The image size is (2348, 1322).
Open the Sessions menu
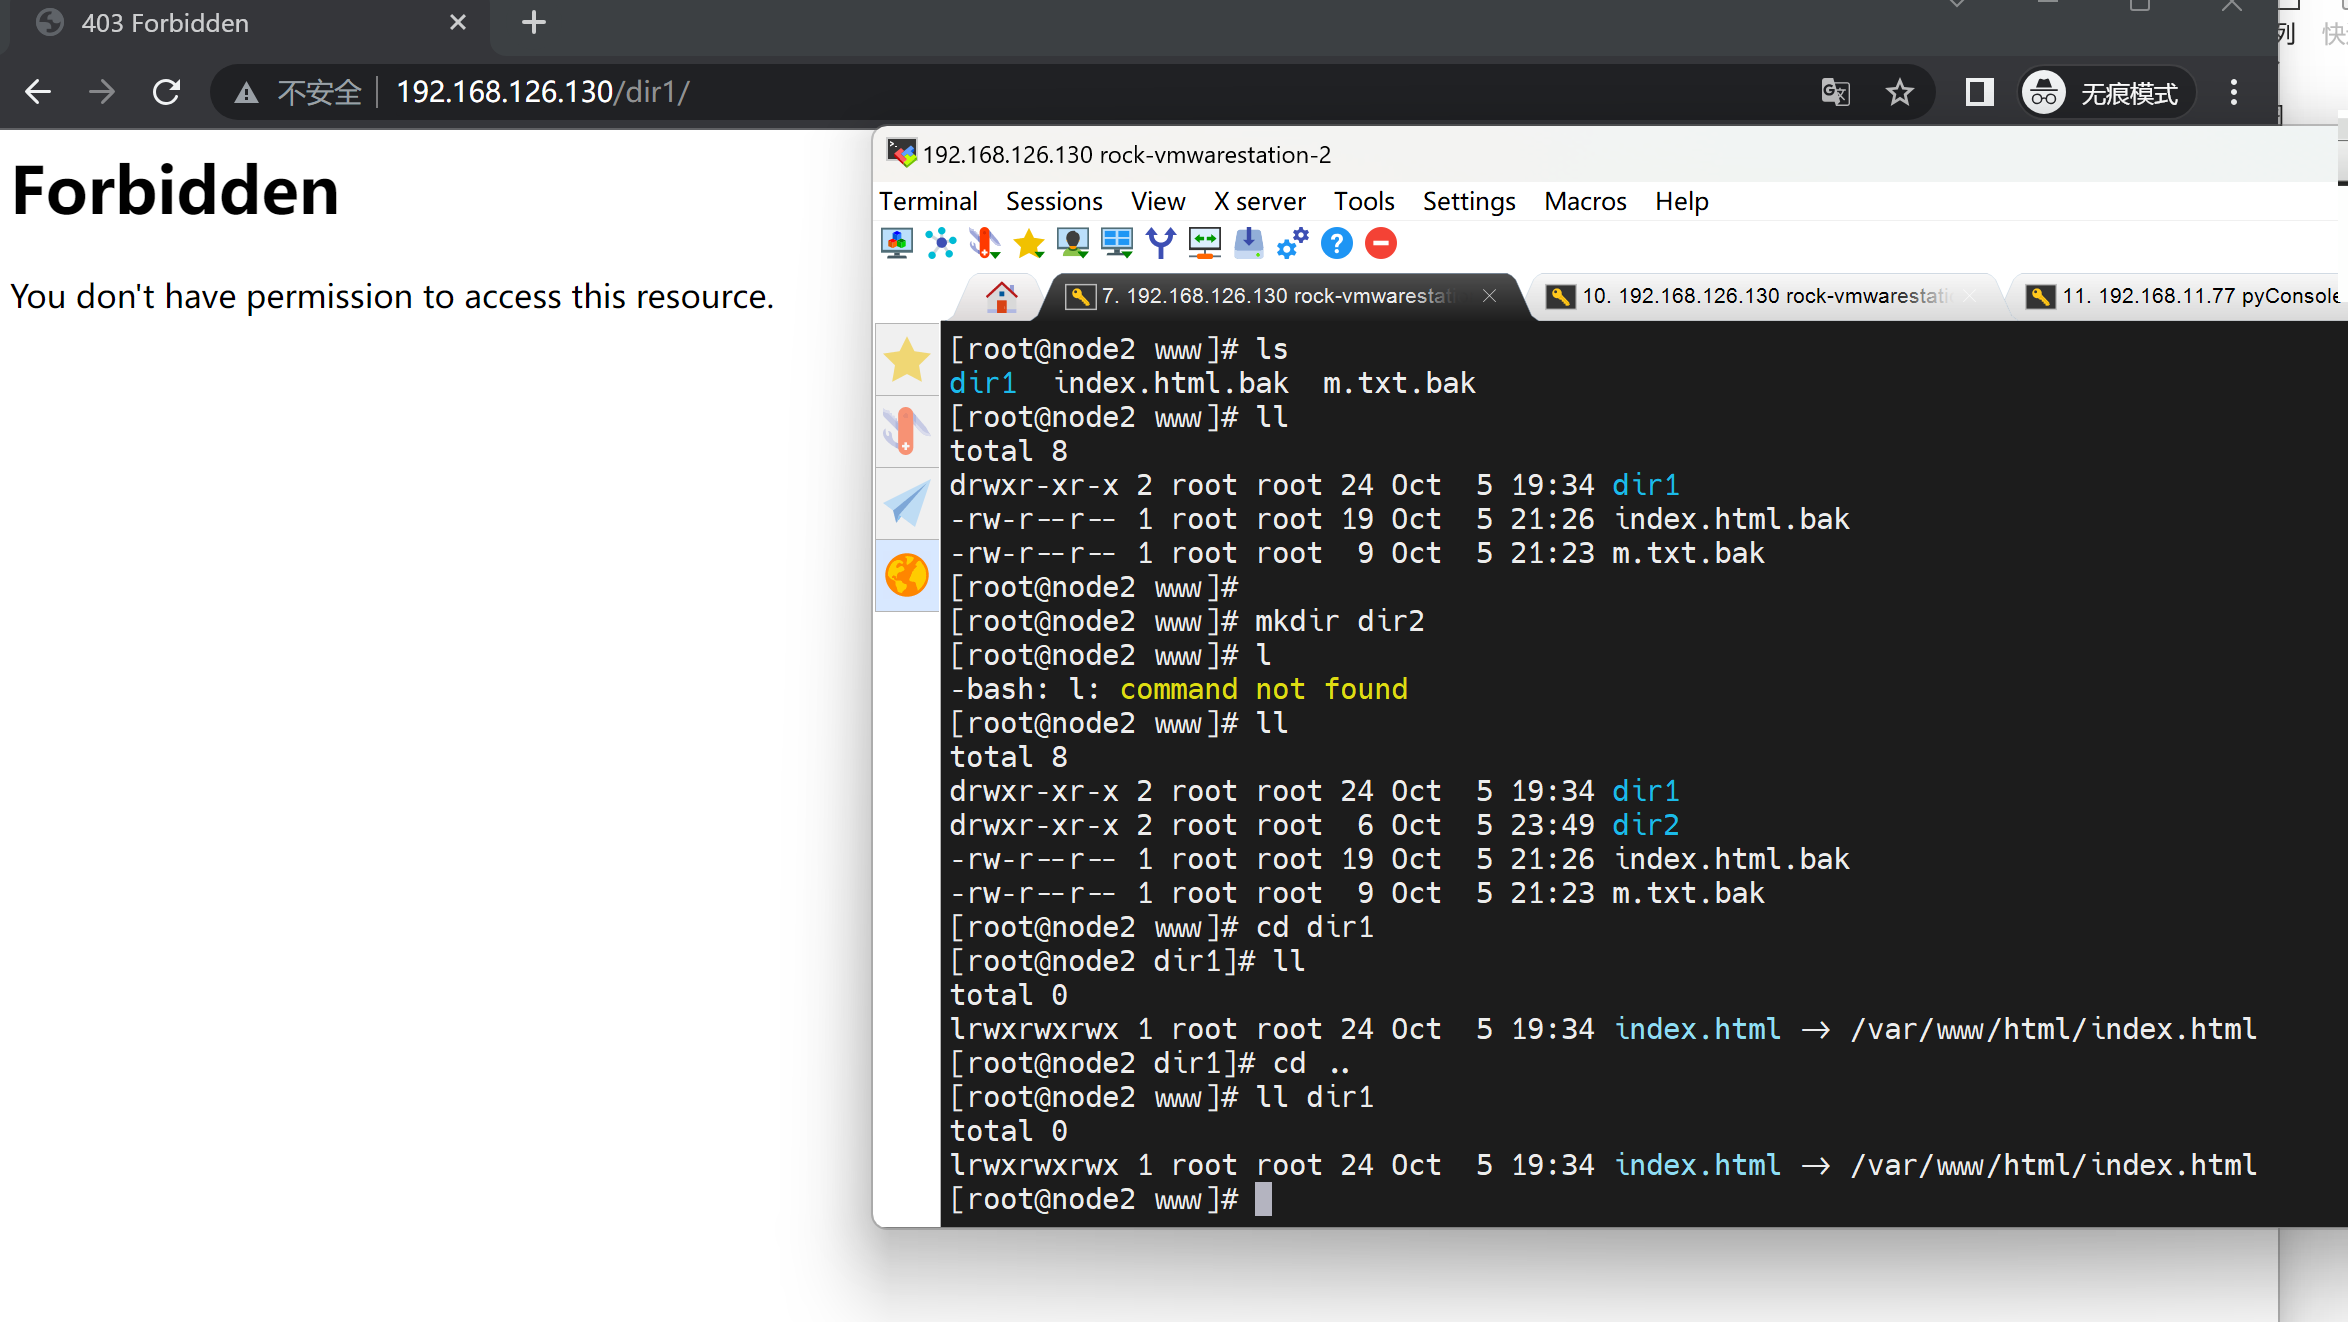tap(1053, 201)
